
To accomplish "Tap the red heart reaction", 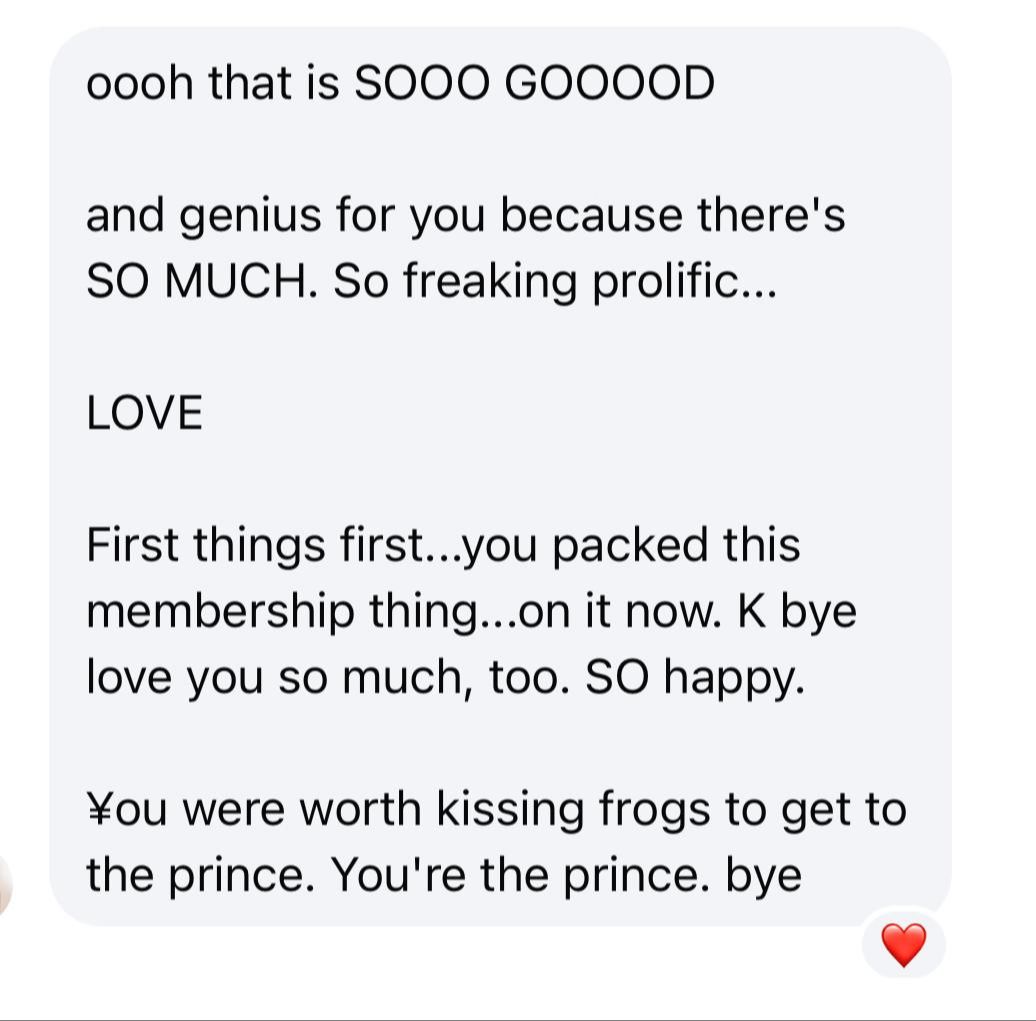I will click(903, 945).
